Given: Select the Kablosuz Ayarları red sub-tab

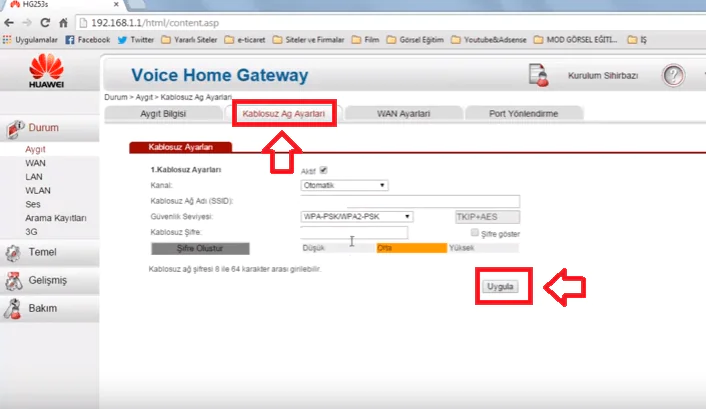Looking at the screenshot, I should [181, 147].
